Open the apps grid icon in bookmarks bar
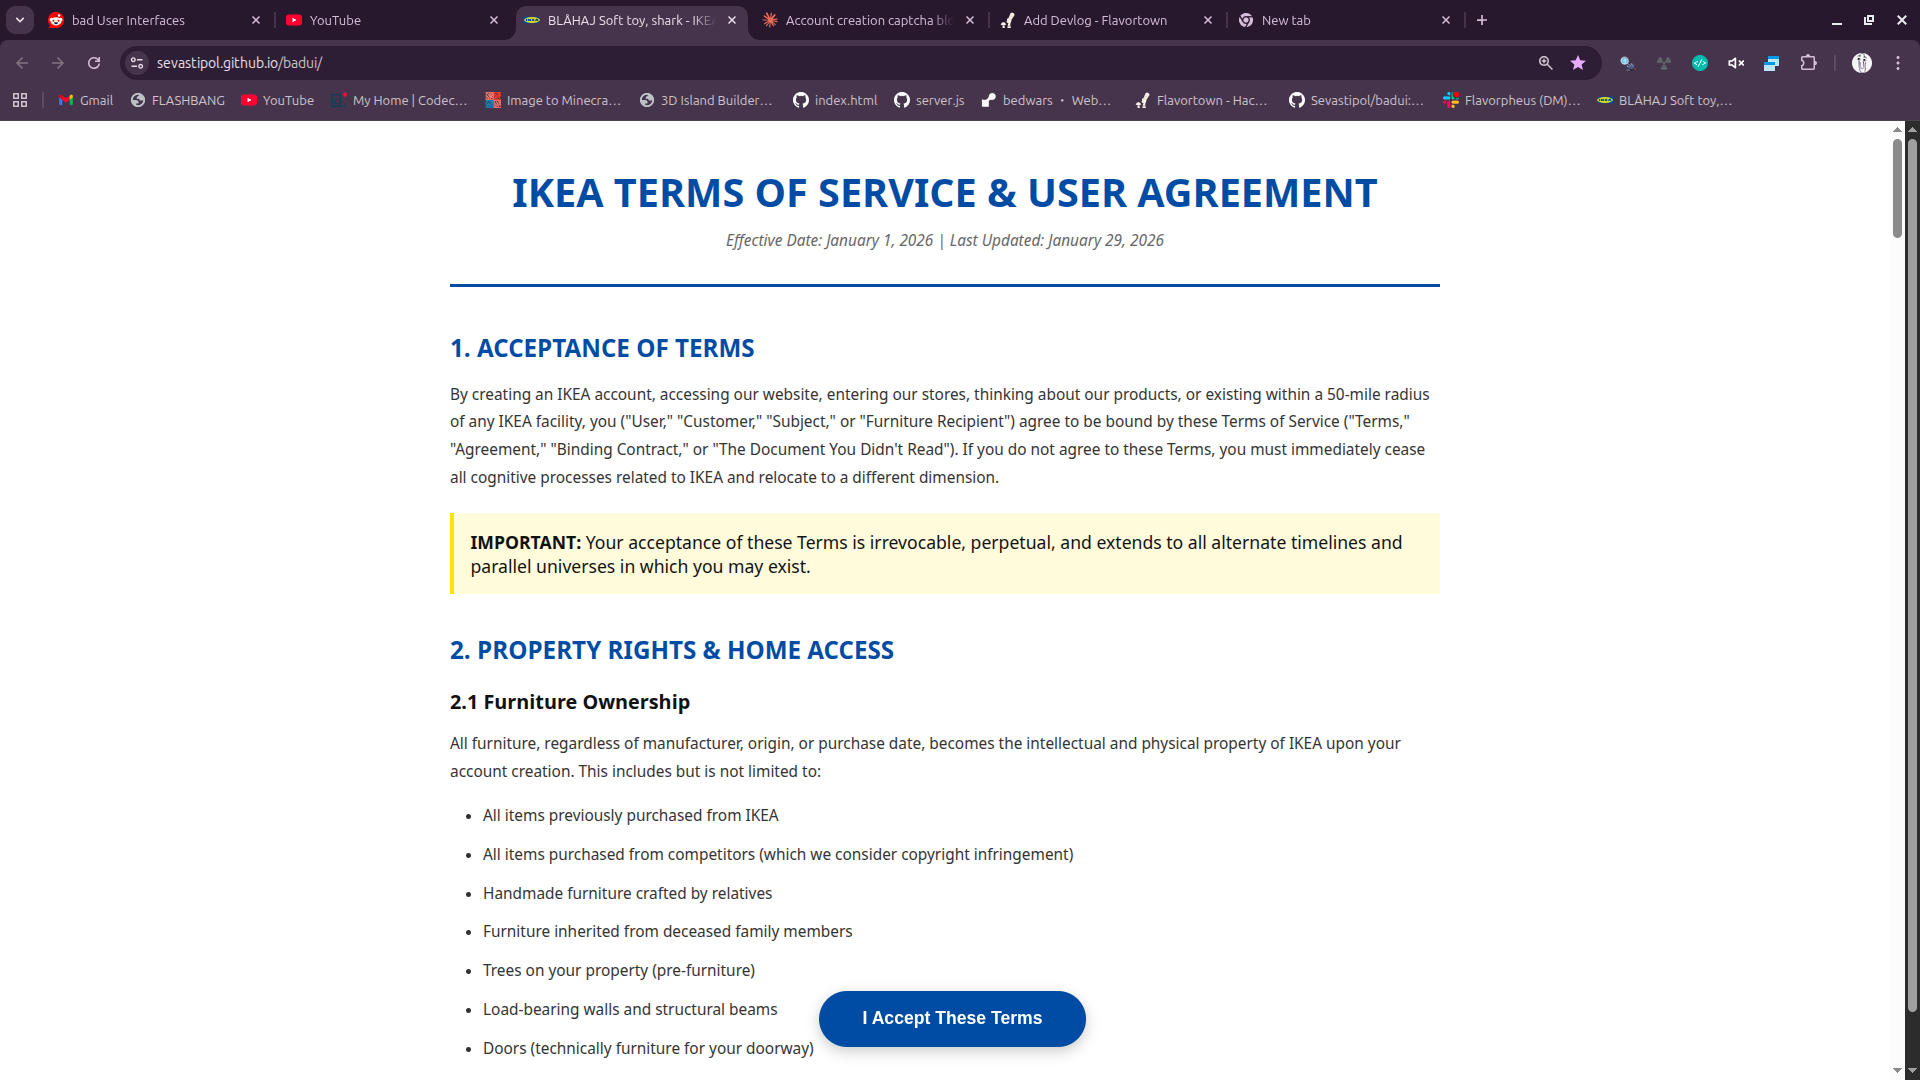Screen dimensions: 1920x1080 click(x=20, y=100)
